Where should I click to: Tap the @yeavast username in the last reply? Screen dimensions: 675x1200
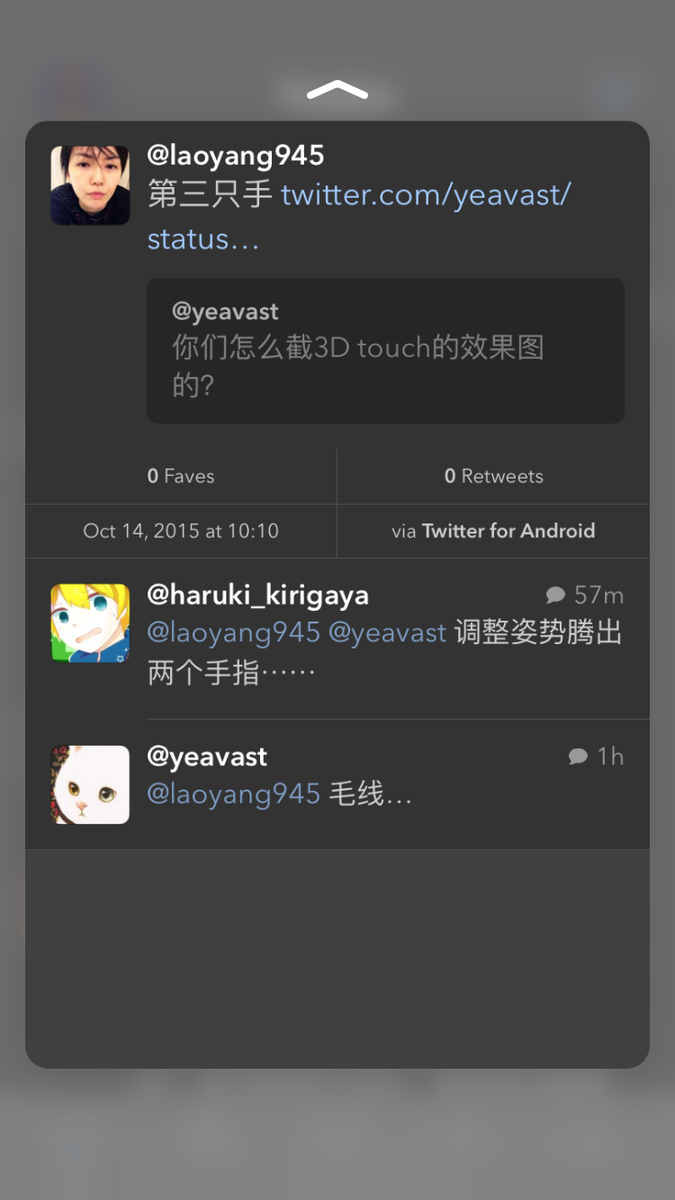click(x=207, y=756)
